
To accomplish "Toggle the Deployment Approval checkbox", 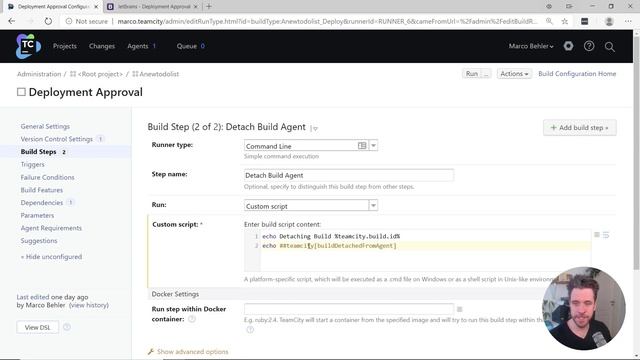I will point(21,92).
